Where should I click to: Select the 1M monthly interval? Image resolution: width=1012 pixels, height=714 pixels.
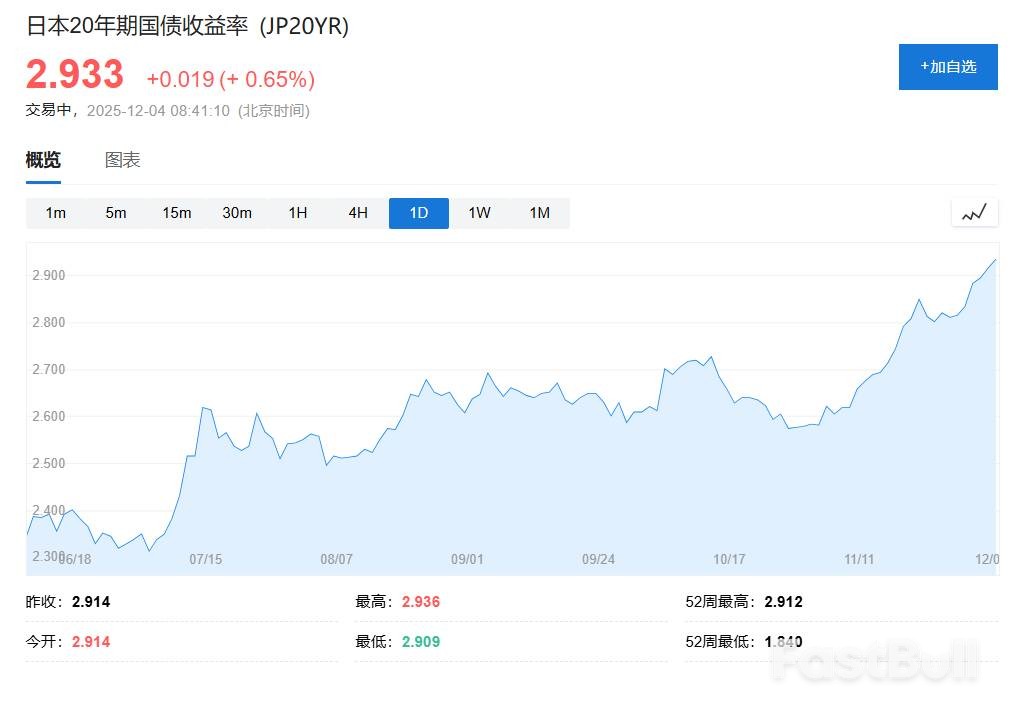coord(539,212)
